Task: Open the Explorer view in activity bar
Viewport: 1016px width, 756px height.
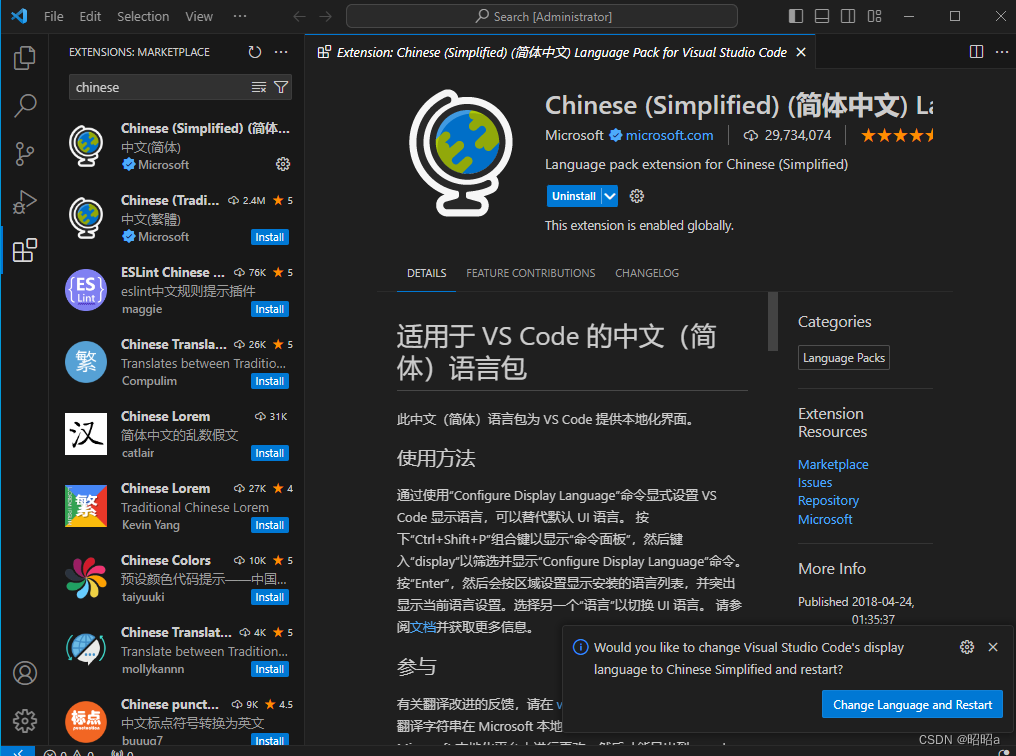Action: click(25, 58)
